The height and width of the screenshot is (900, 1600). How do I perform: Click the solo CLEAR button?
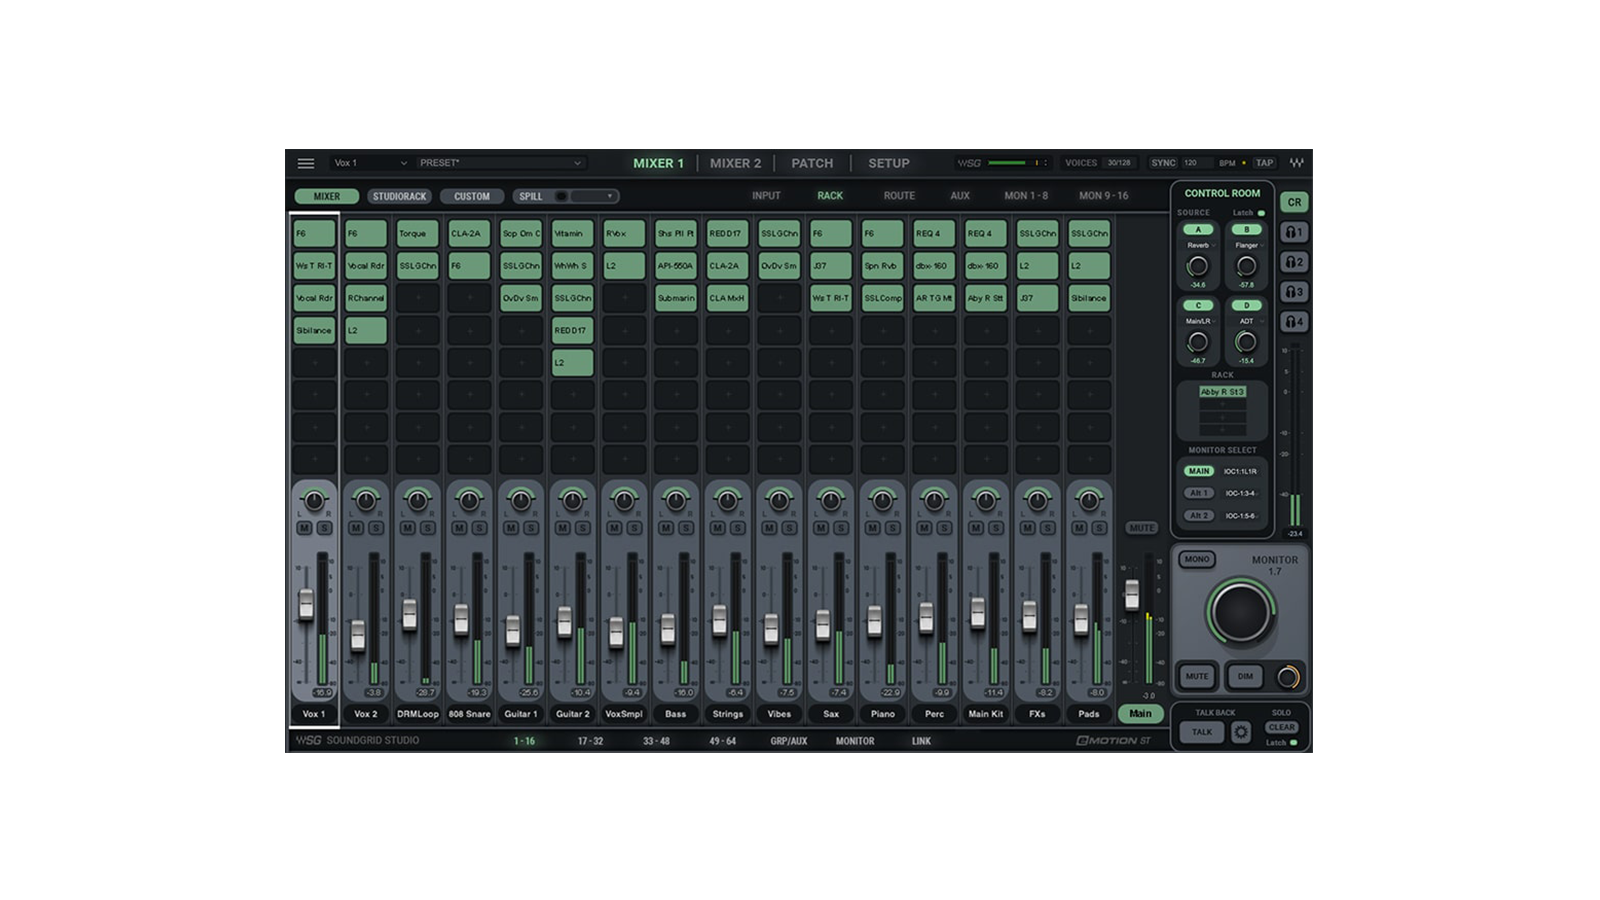point(1281,727)
